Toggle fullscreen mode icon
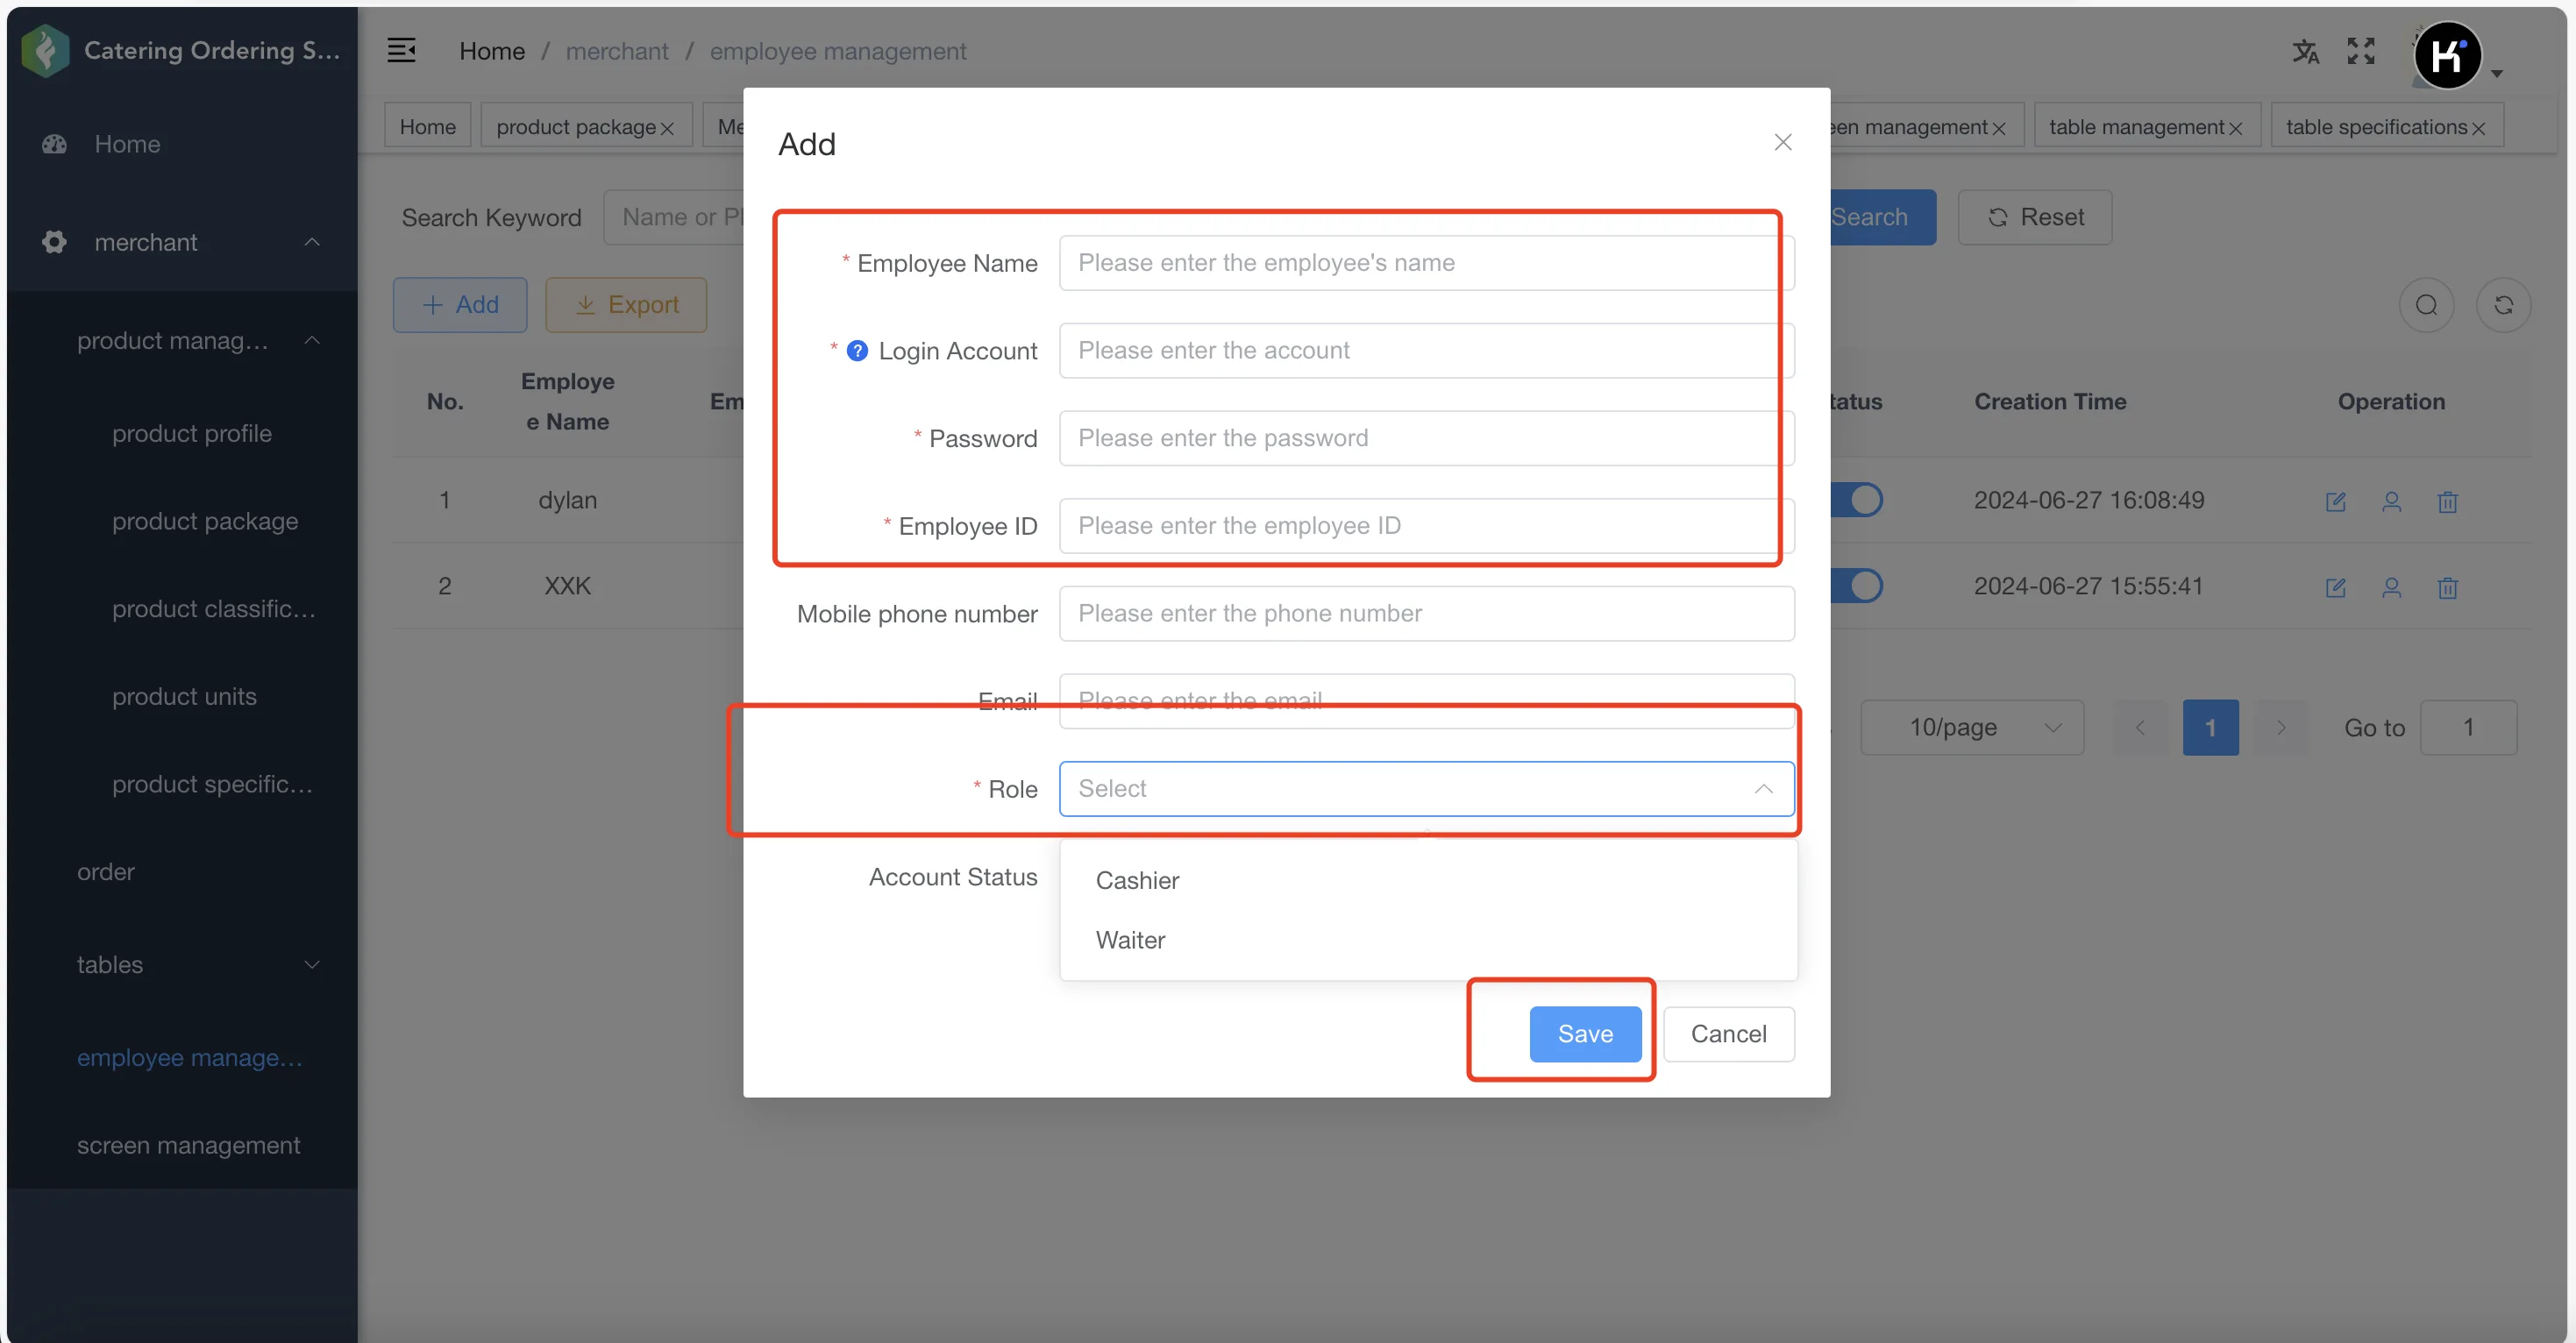Image resolution: width=2576 pixels, height=1343 pixels. 2361,51
